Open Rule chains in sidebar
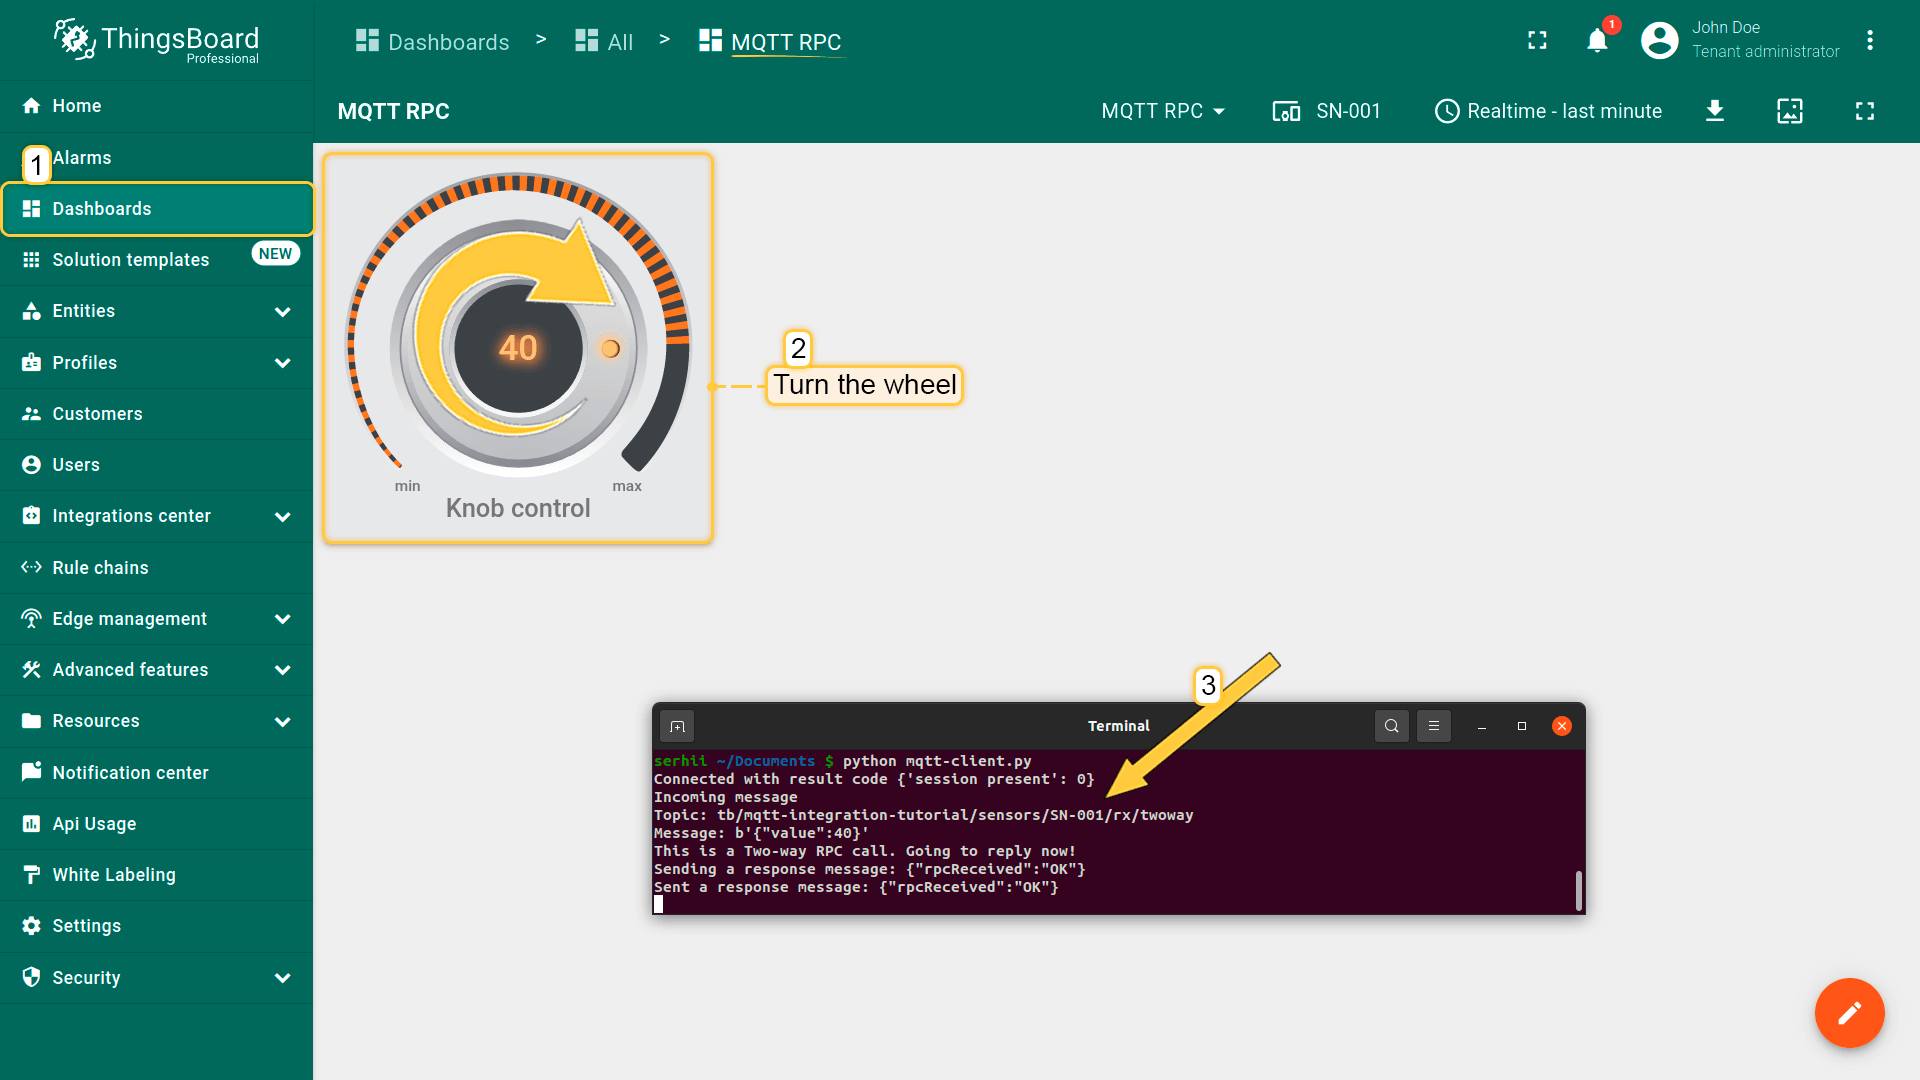This screenshot has height=1080, width=1920. point(100,568)
